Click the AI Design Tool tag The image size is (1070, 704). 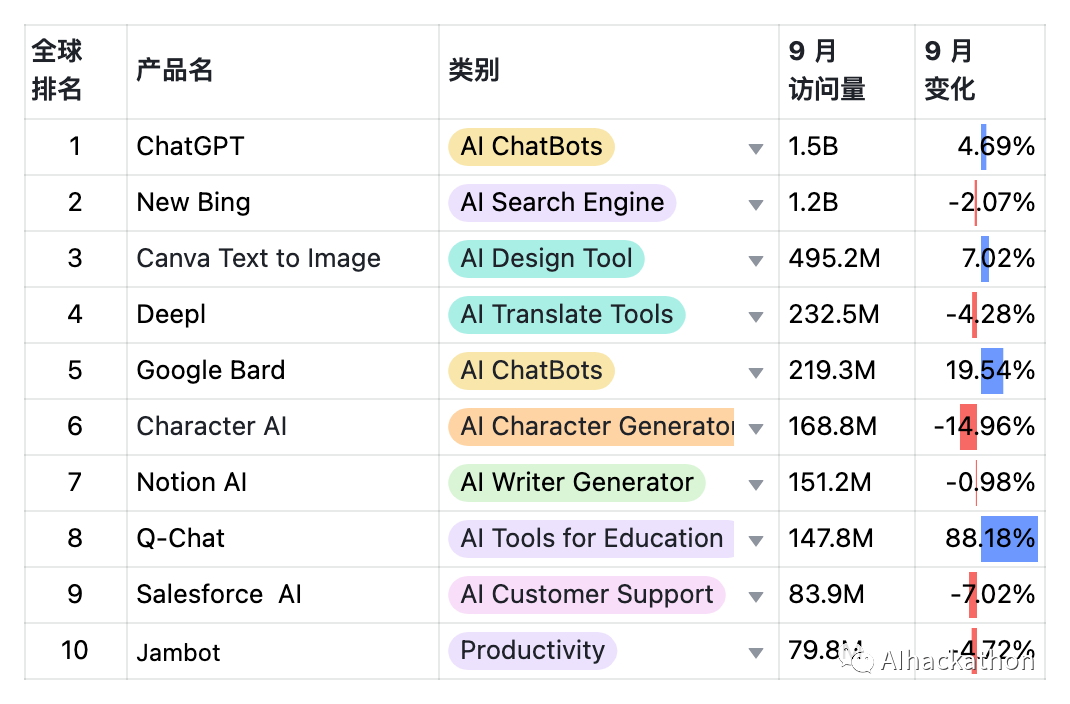tap(546, 259)
